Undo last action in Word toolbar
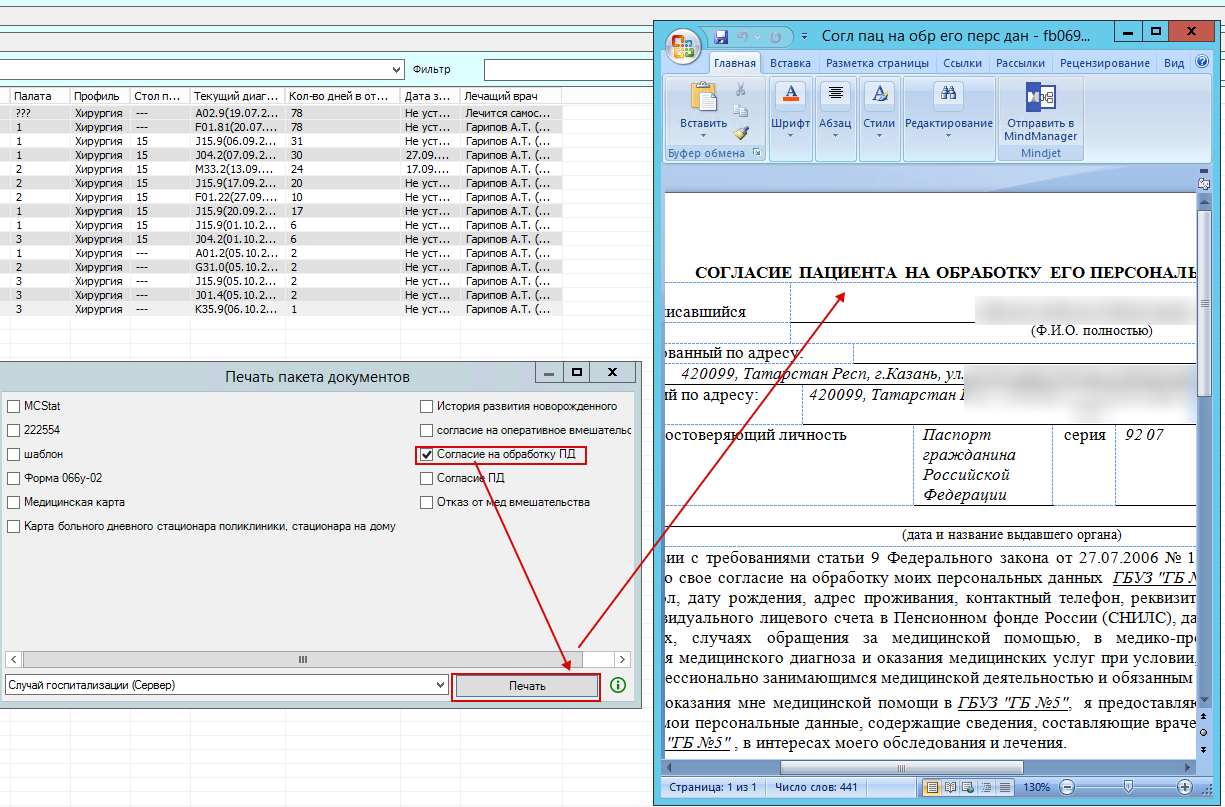The width and height of the screenshot is (1225, 807). pos(743,36)
